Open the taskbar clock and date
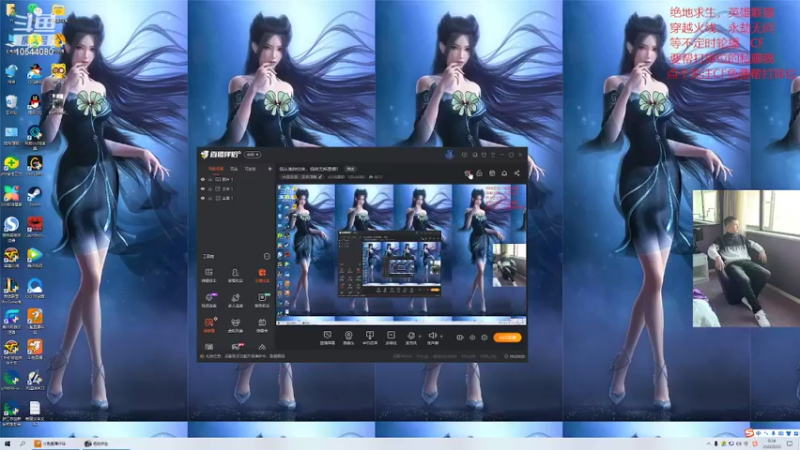 (772, 444)
